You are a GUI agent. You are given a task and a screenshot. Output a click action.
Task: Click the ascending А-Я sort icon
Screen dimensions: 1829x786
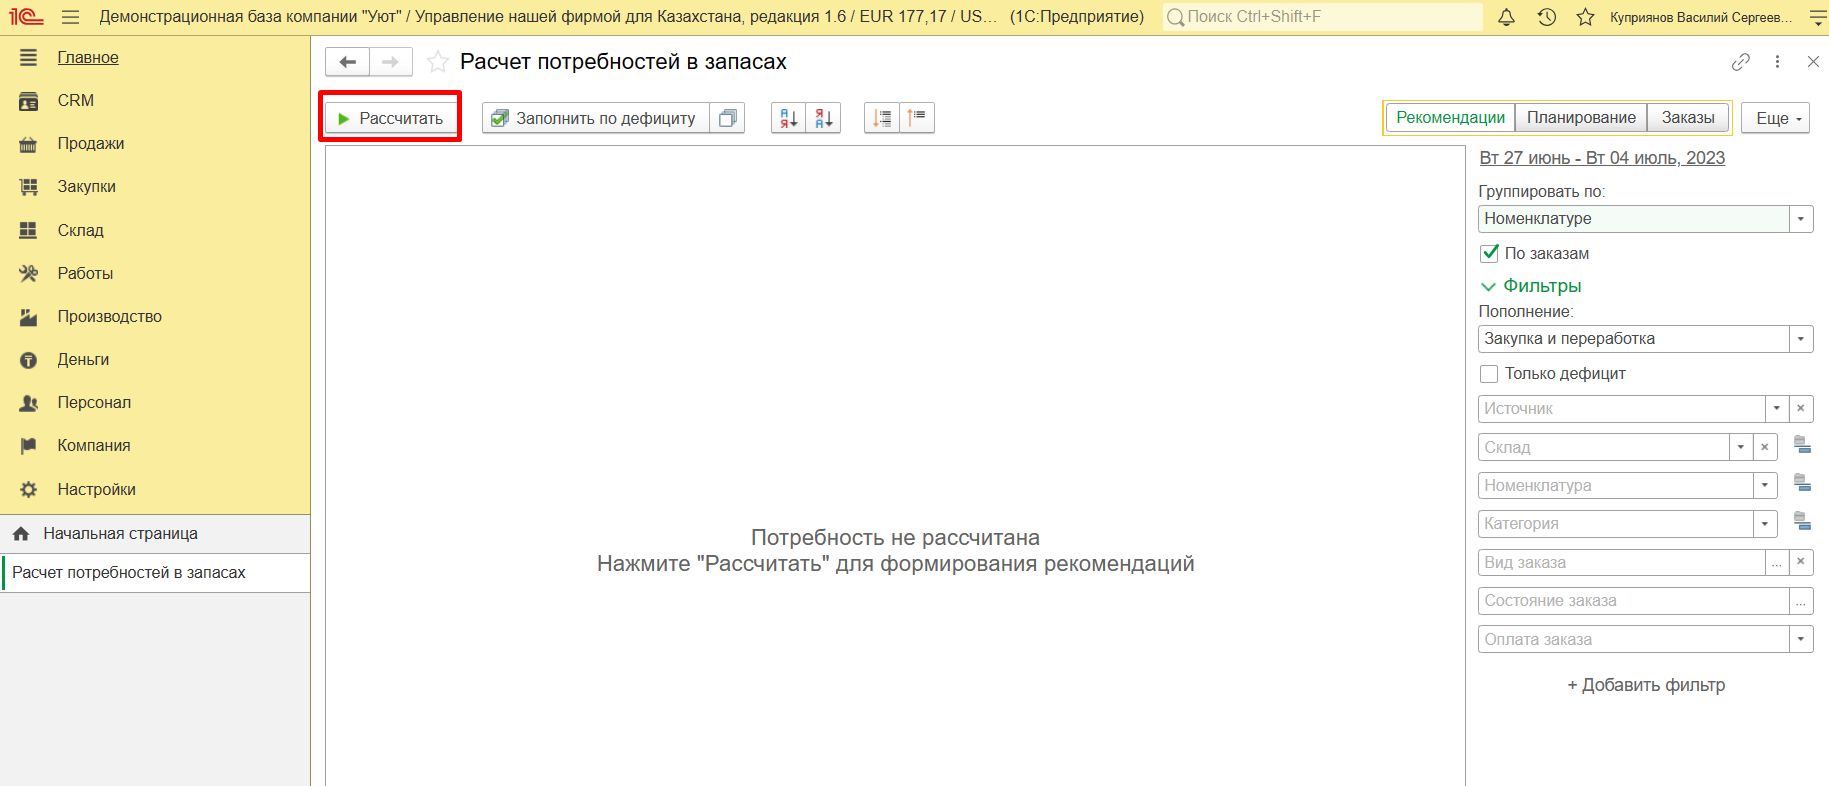pyautogui.click(x=788, y=118)
